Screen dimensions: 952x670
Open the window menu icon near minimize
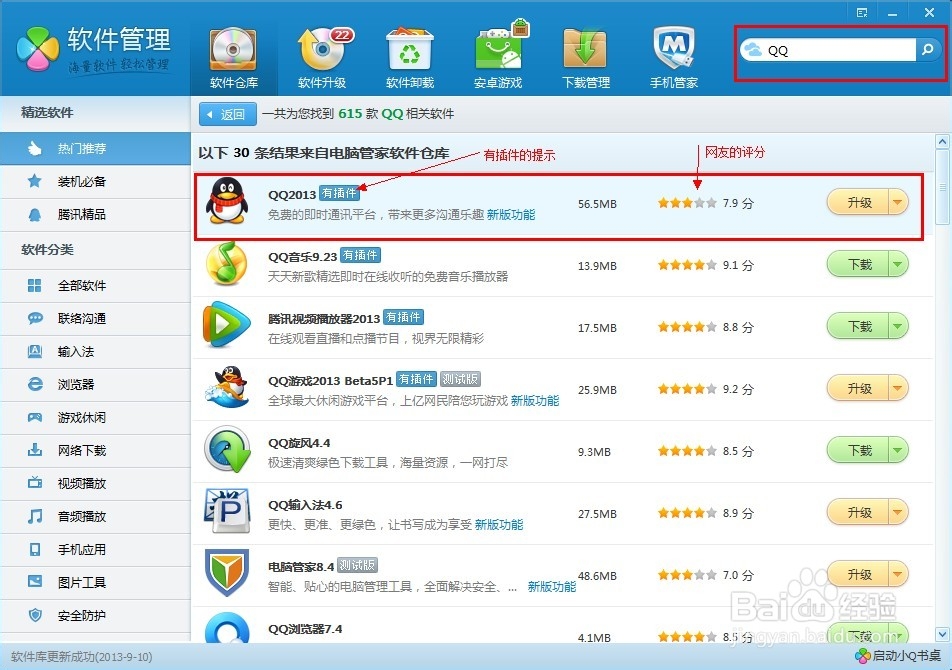[862, 12]
